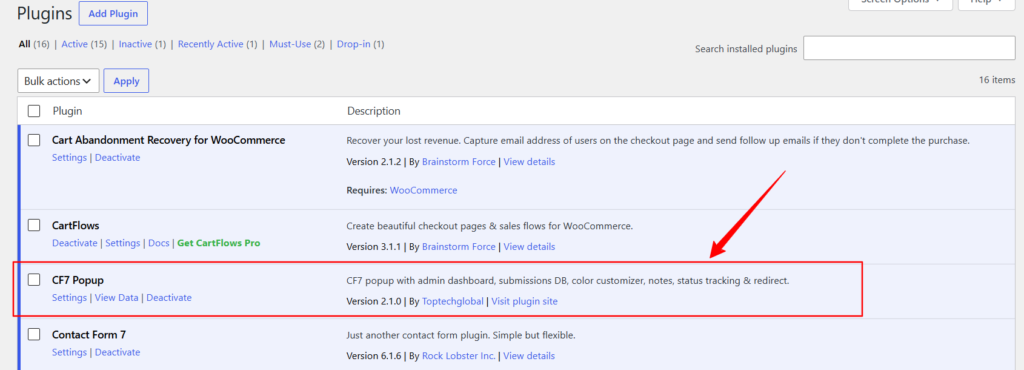Click Visit plugin site for CF7 Popup
Viewport: 1024px width, 370px height.
[x=524, y=301]
